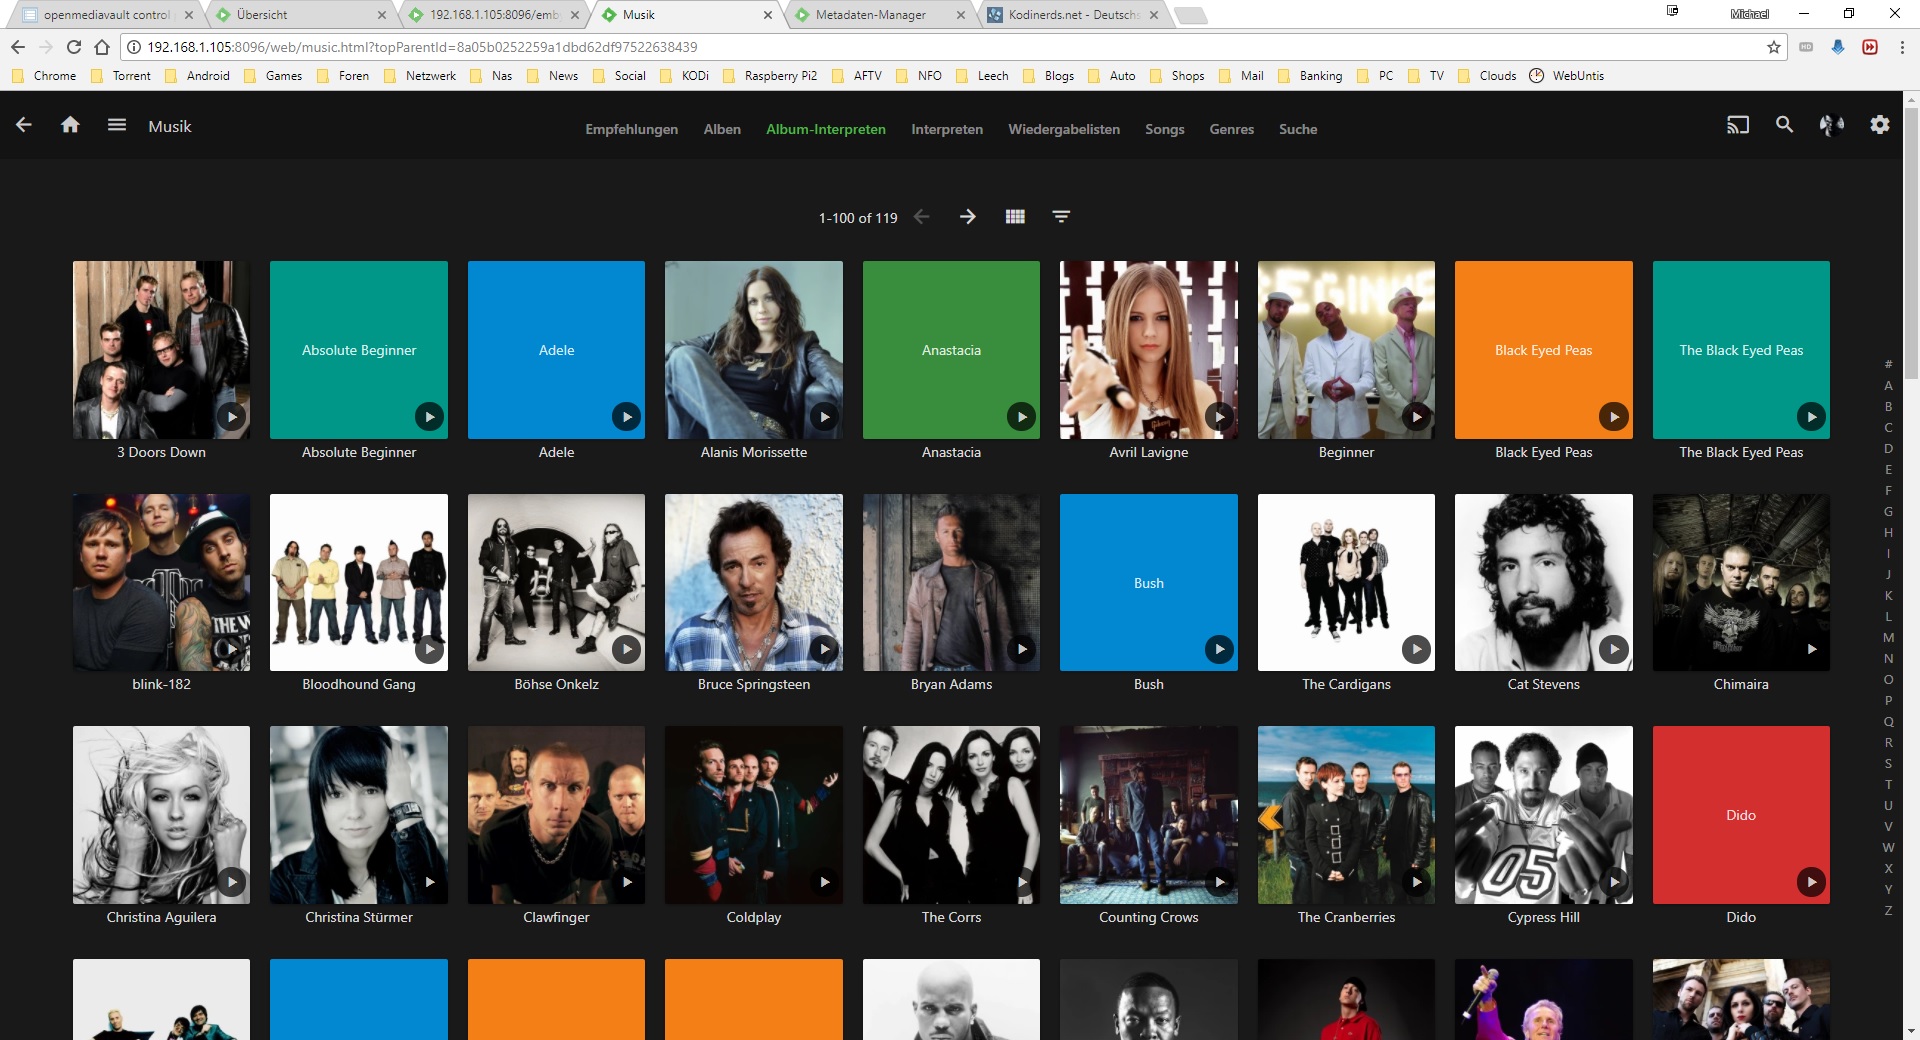Image resolution: width=1920 pixels, height=1040 pixels.
Task: Switch to the Empfehlungen tab
Action: pyautogui.click(x=631, y=129)
